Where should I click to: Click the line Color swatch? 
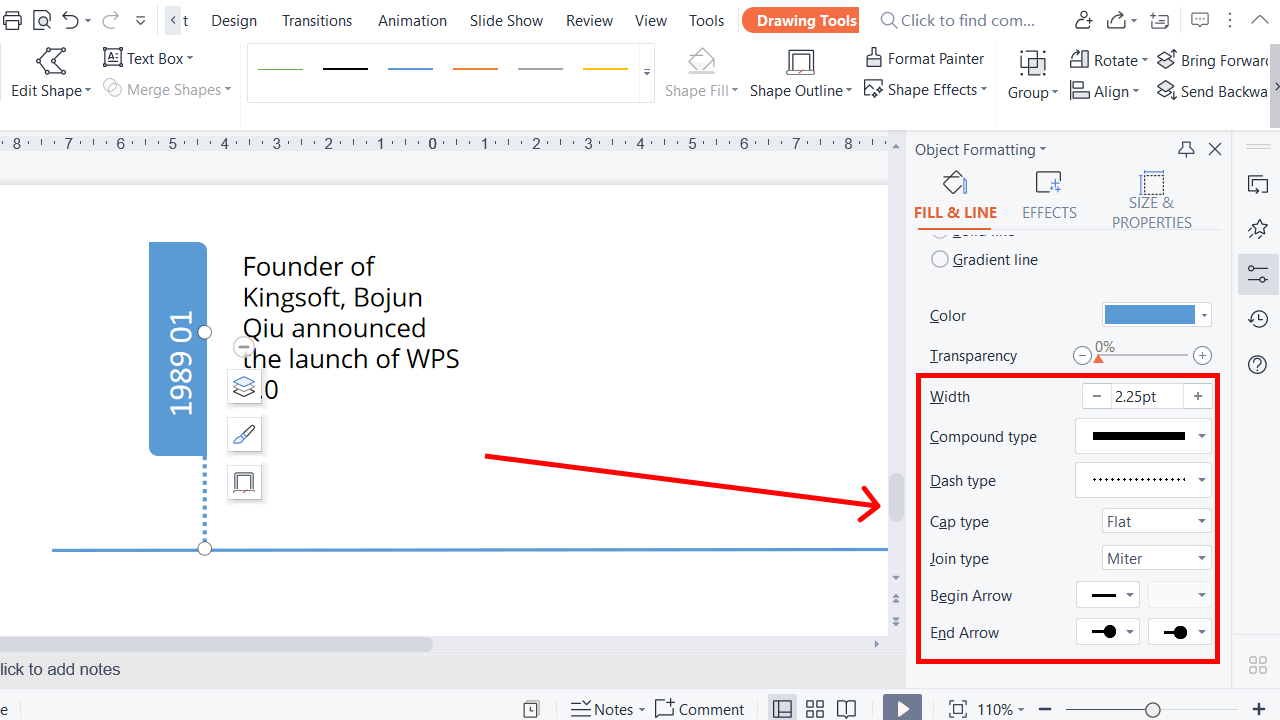pyautogui.click(x=1149, y=315)
